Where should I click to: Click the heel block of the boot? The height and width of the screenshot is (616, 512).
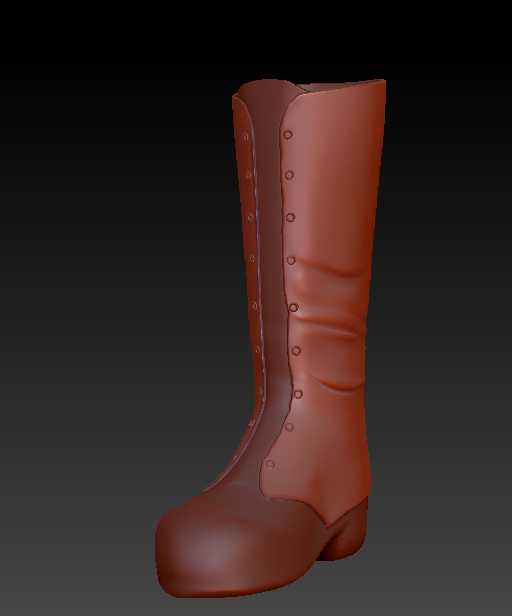pyautogui.click(x=344, y=528)
